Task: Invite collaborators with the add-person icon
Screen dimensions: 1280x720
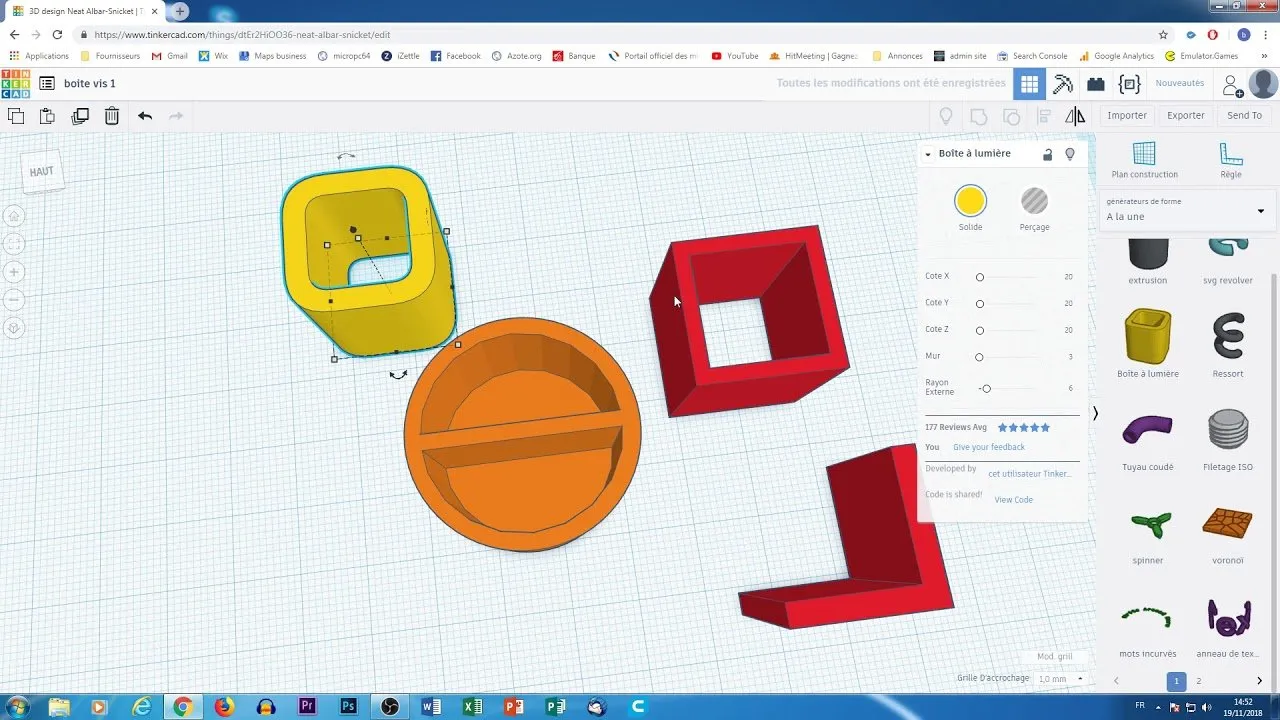Action: pyautogui.click(x=1233, y=85)
